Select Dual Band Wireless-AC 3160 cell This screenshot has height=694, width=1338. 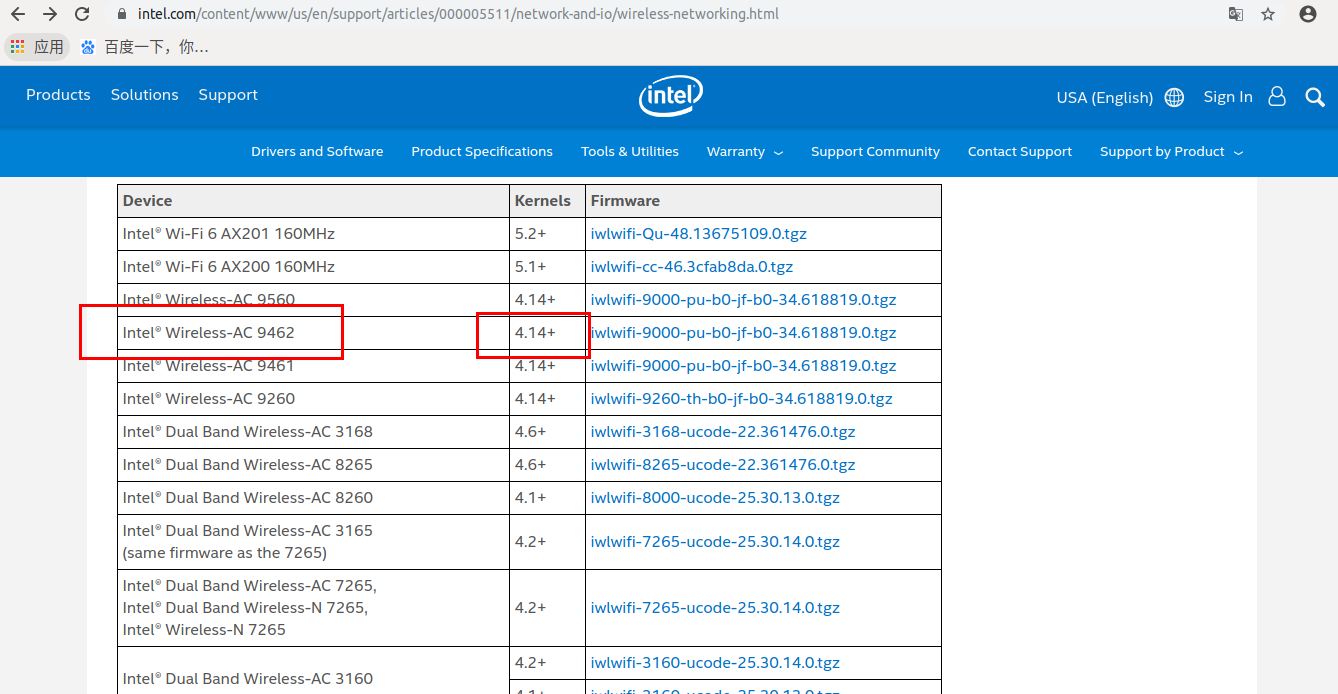click(313, 671)
